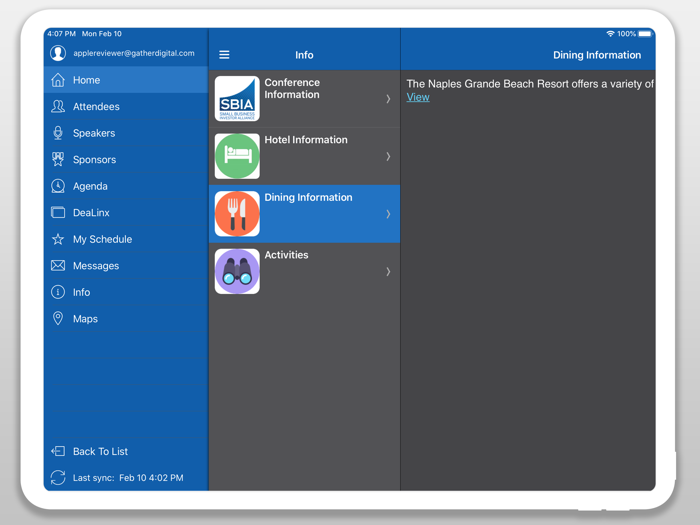Image resolution: width=700 pixels, height=525 pixels.
Task: Tap the applereviewer@gatherdigital.com account email
Action: [134, 53]
